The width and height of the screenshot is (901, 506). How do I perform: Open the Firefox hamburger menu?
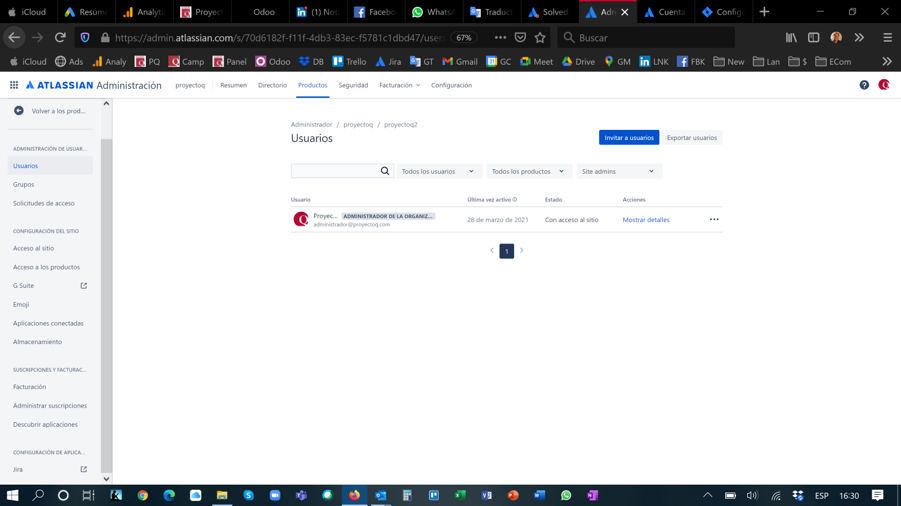point(887,38)
